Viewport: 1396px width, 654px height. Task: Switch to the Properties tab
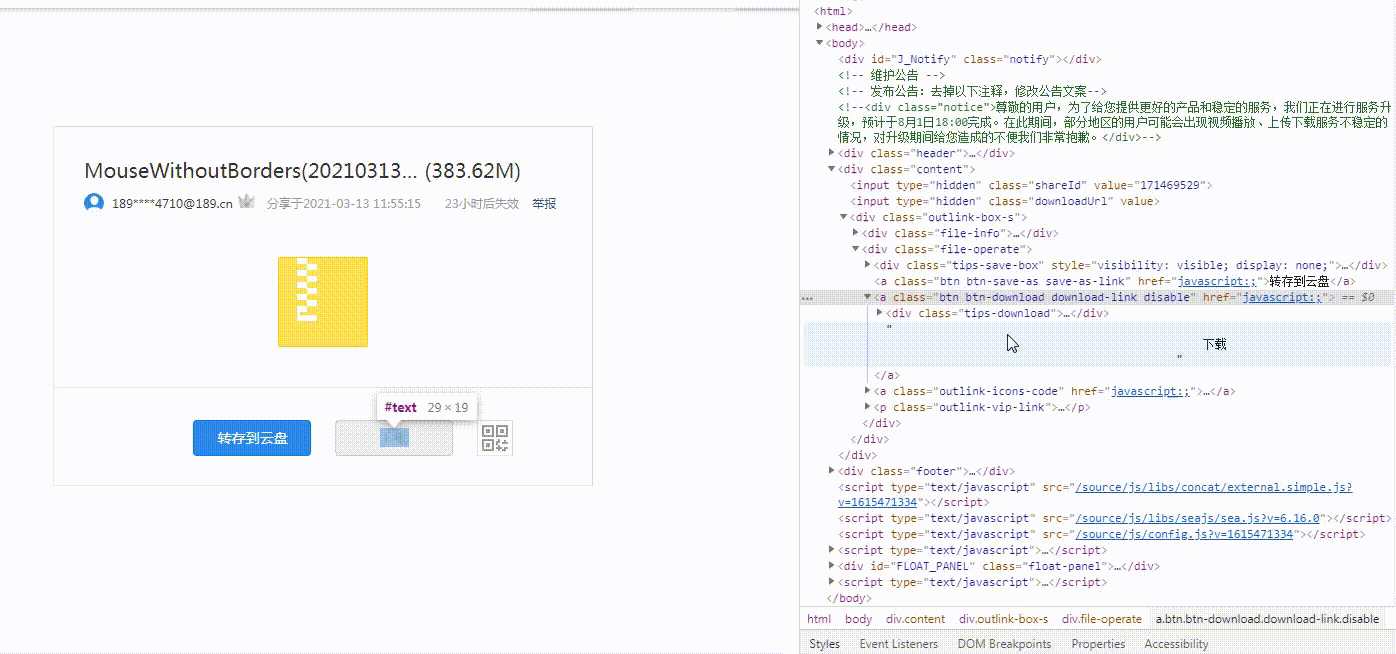coord(1098,644)
